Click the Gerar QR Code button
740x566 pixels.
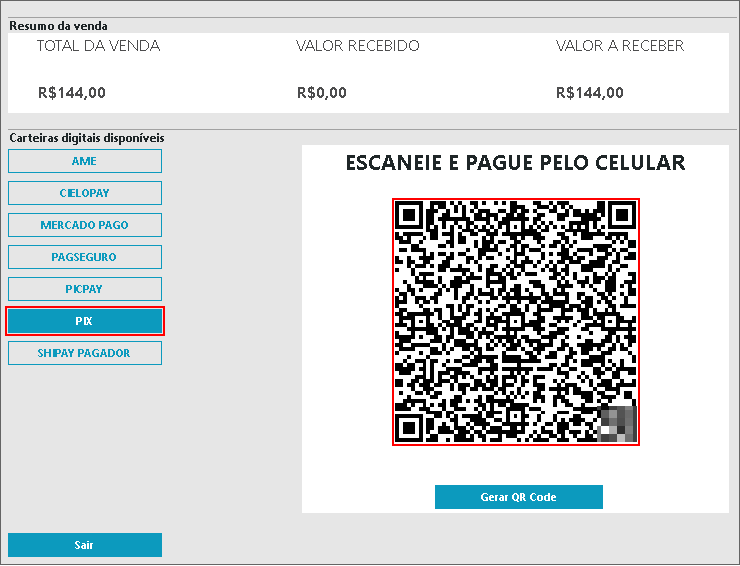519,497
